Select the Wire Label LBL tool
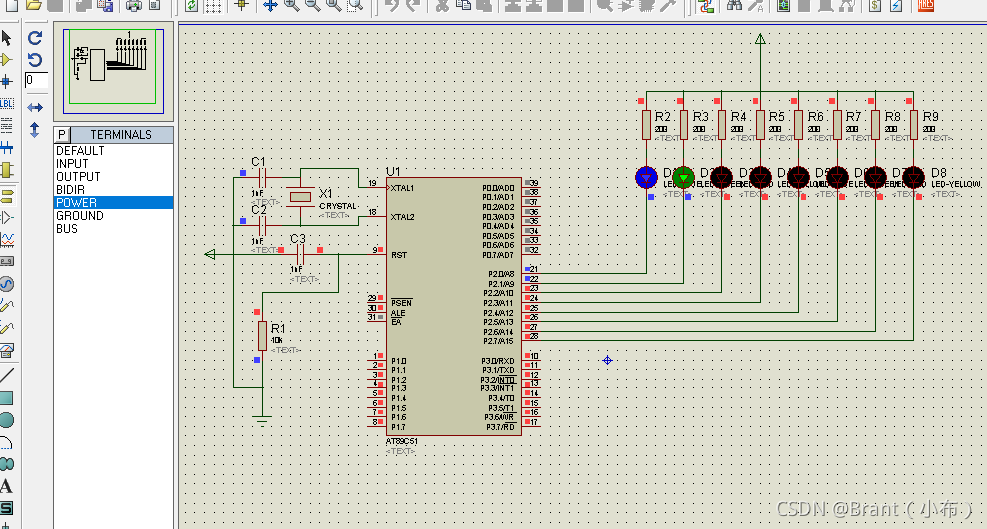 [6, 104]
